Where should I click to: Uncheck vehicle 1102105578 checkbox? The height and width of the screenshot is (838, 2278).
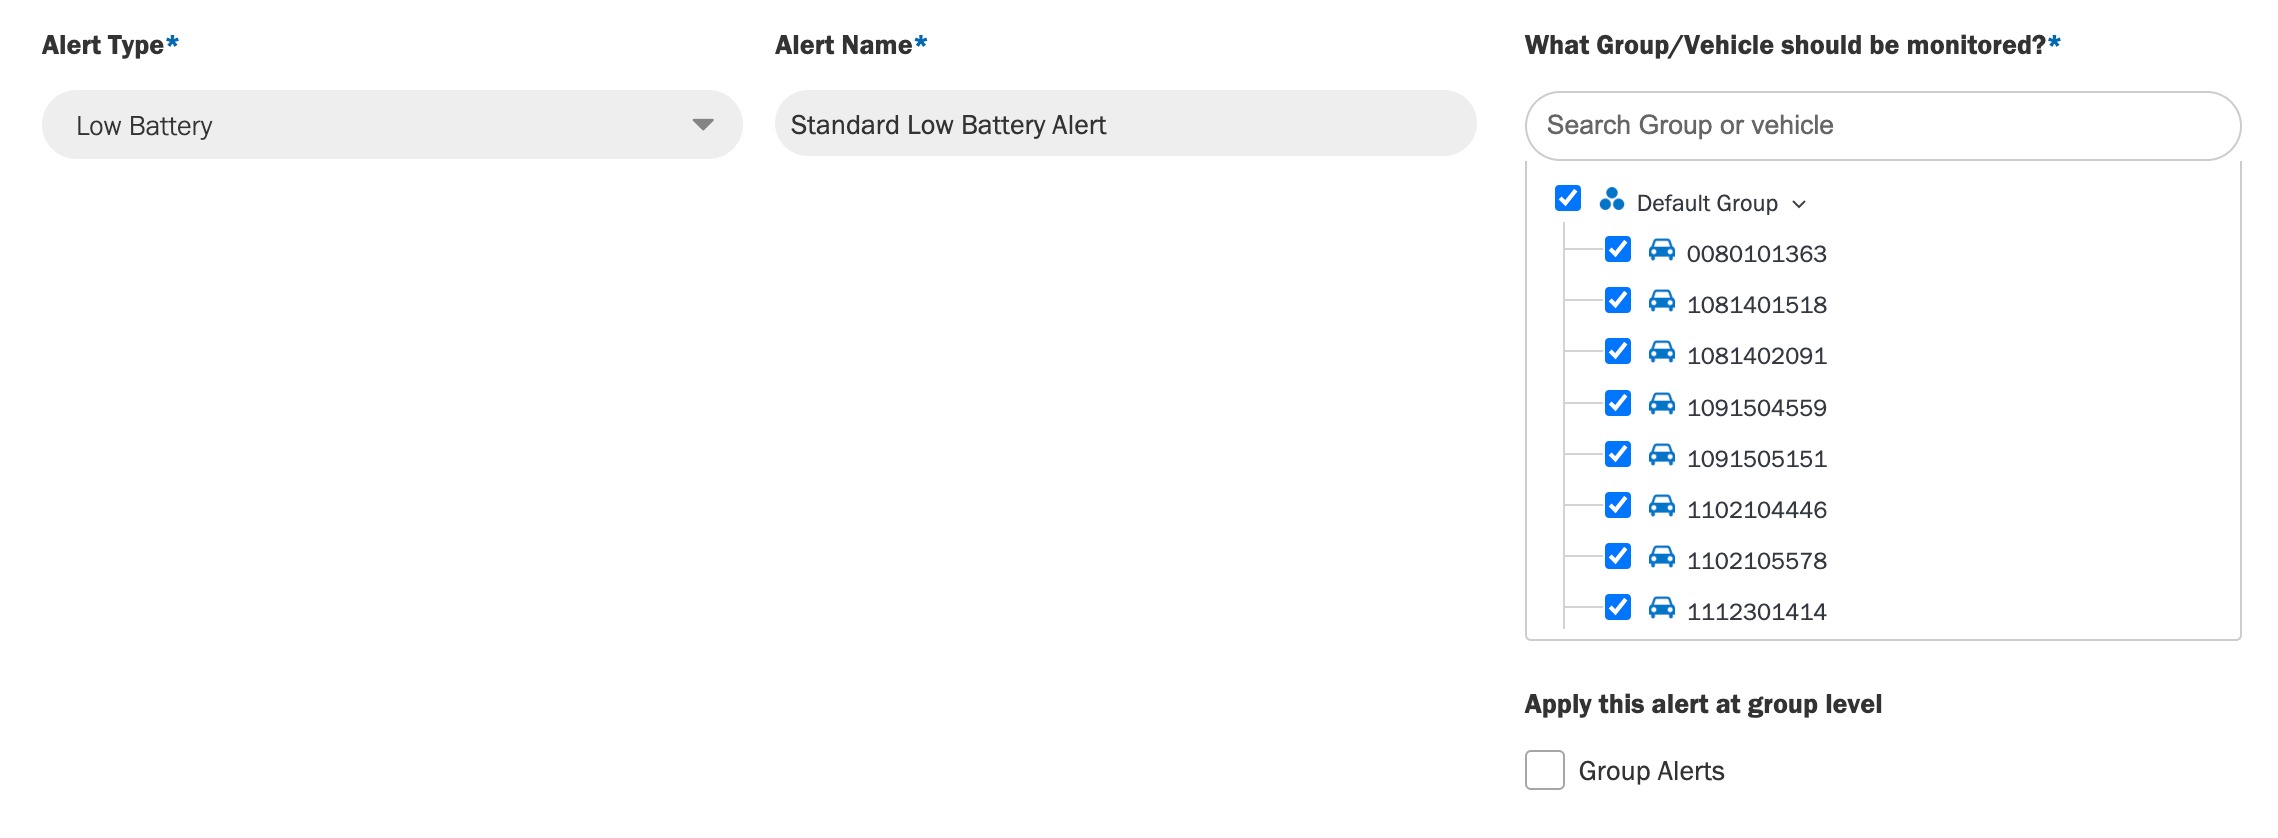click(1617, 556)
